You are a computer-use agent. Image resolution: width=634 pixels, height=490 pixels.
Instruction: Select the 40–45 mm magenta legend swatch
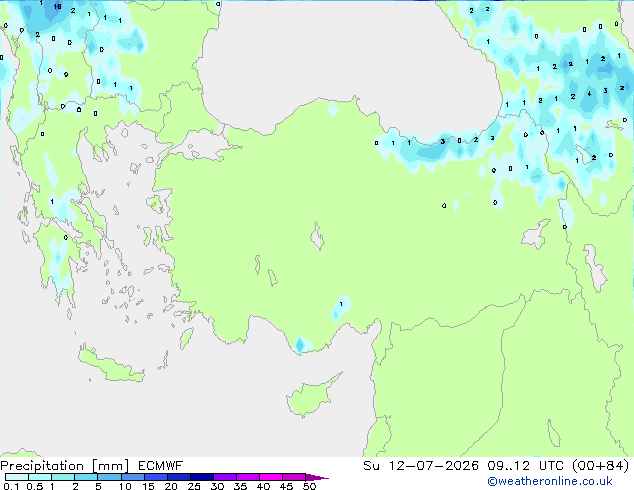[271, 477]
